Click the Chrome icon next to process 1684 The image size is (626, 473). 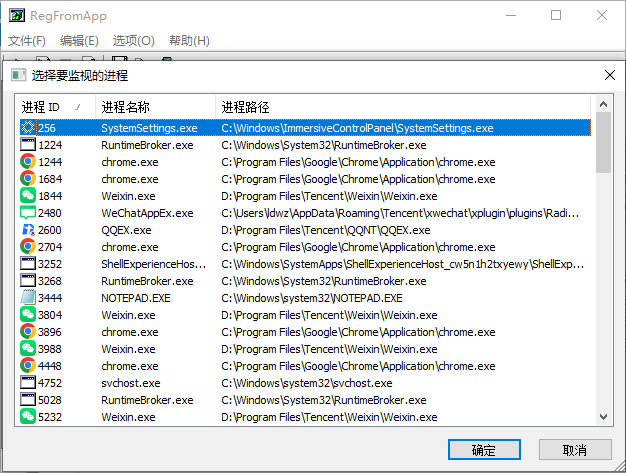tap(28, 179)
